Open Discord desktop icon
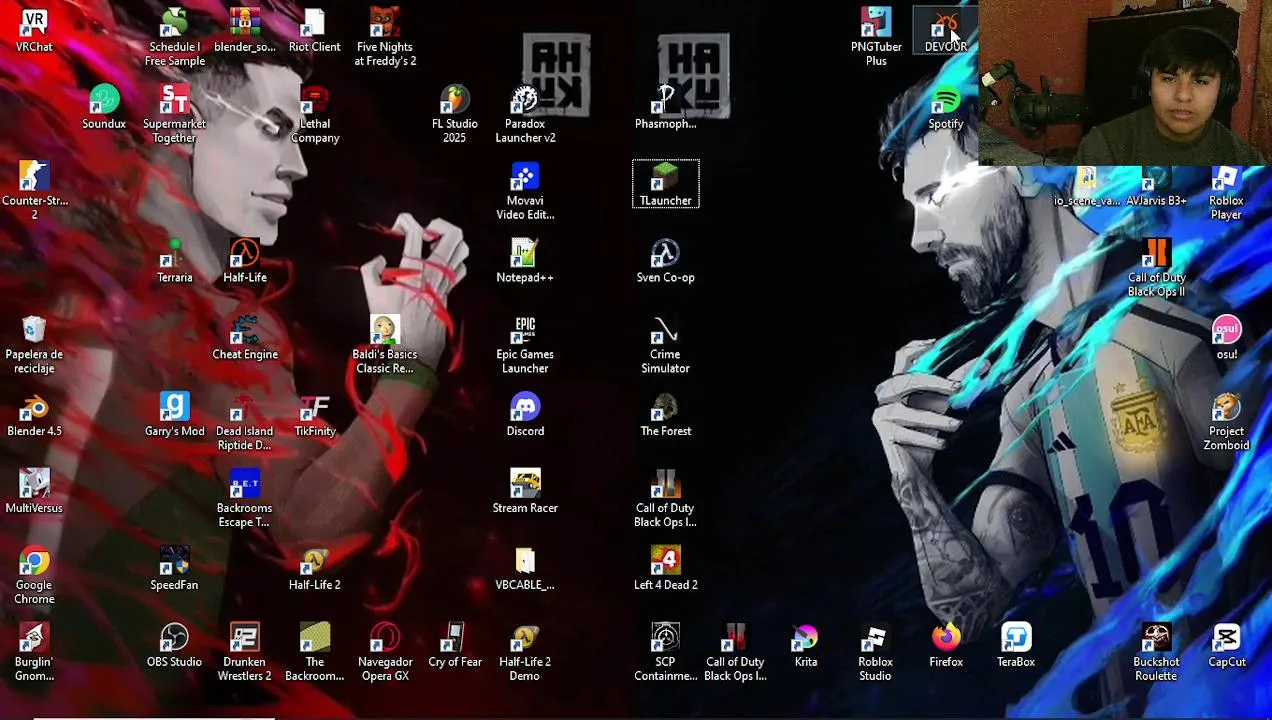Screen dimensions: 1272x720 525,415
